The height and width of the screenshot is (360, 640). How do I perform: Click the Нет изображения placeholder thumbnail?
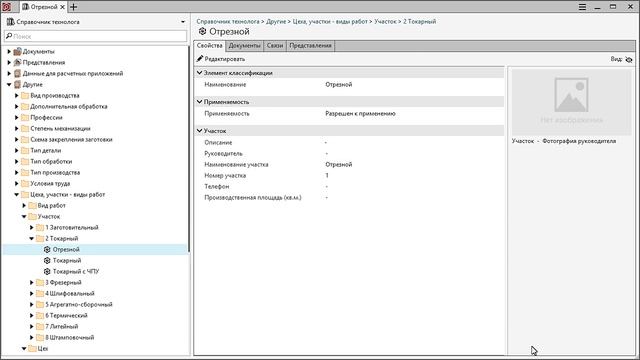click(x=571, y=102)
